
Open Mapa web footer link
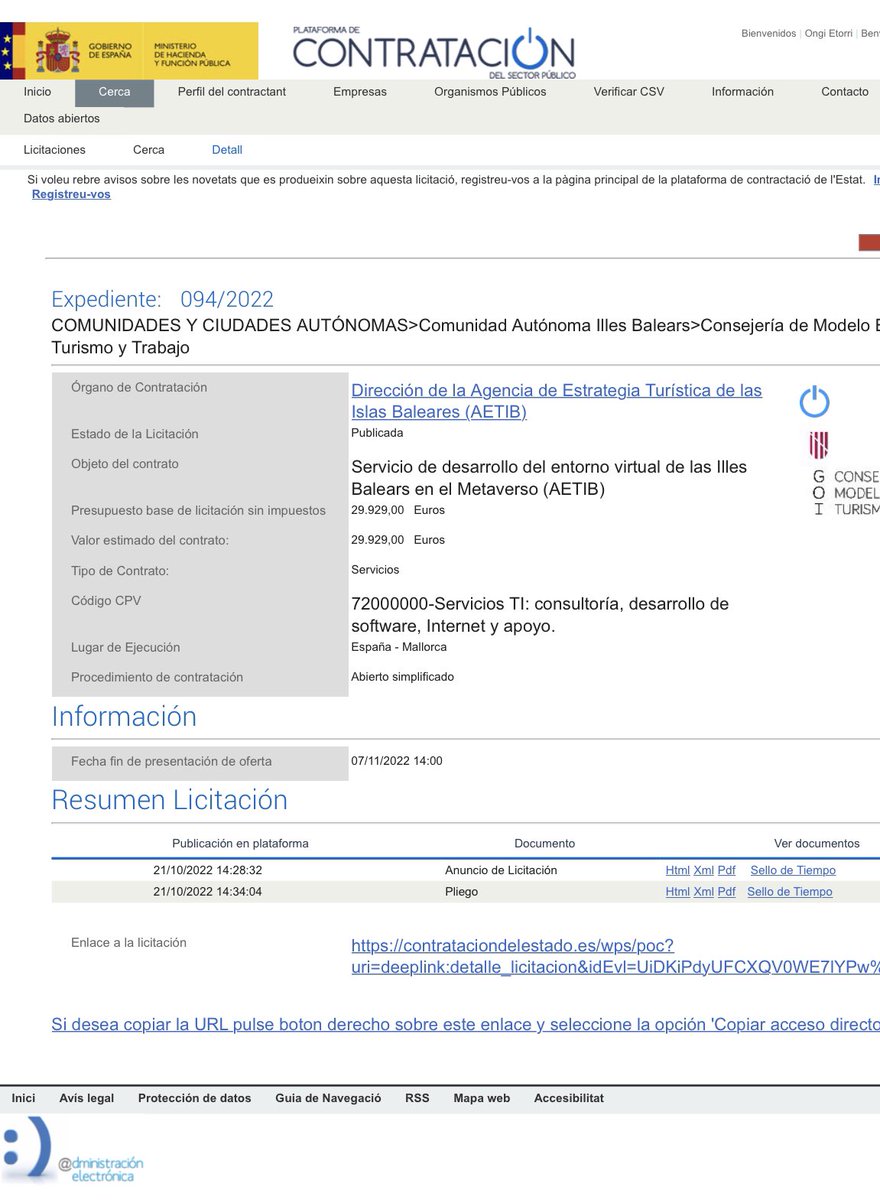(482, 1099)
